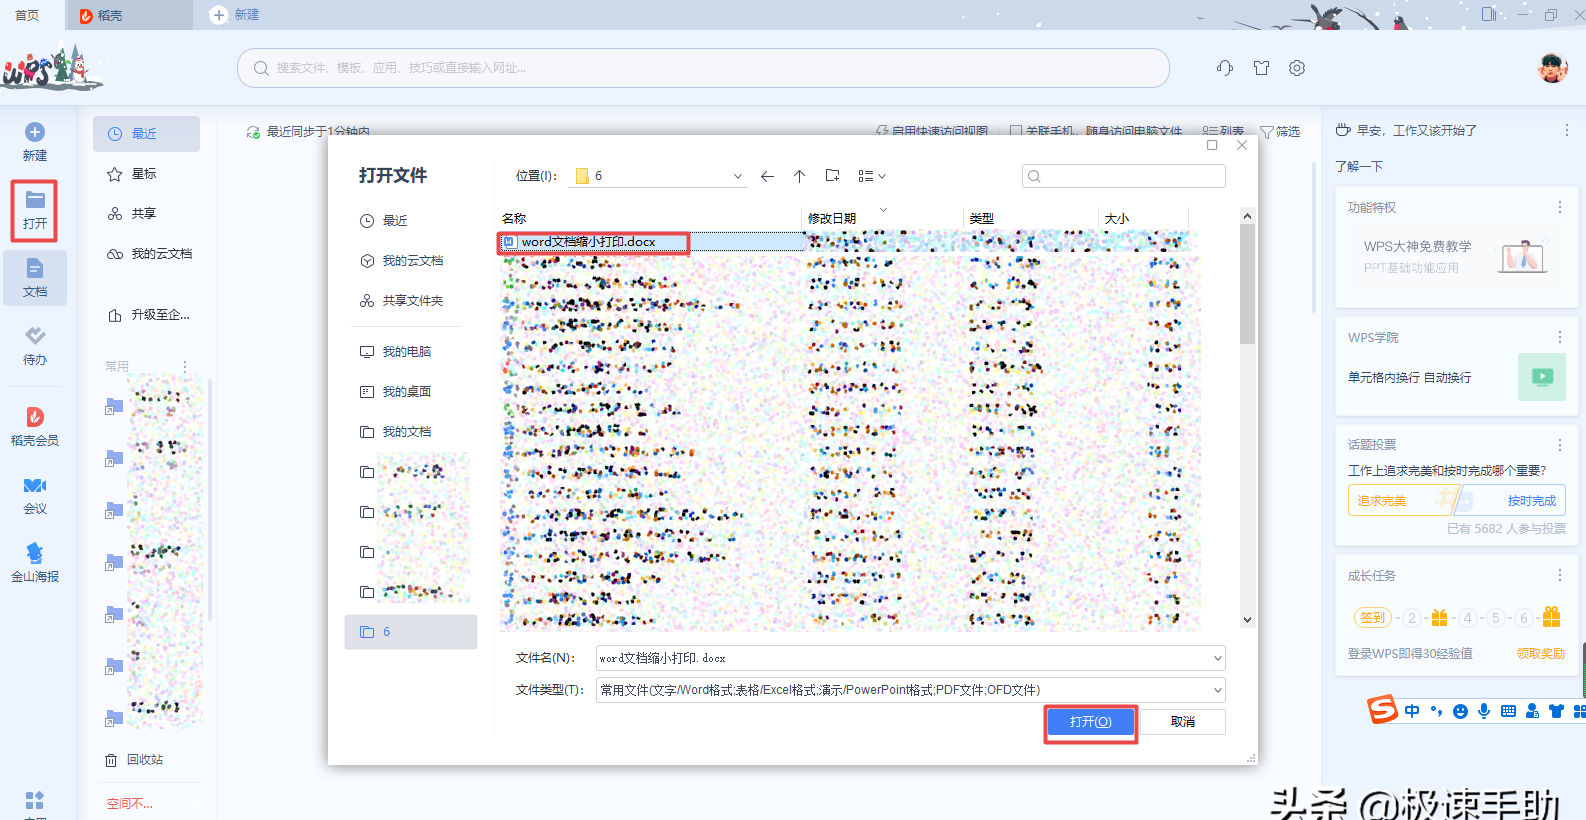Open the view mode dropdown in dialog toolbar
The height and width of the screenshot is (820, 1586).
tap(872, 176)
